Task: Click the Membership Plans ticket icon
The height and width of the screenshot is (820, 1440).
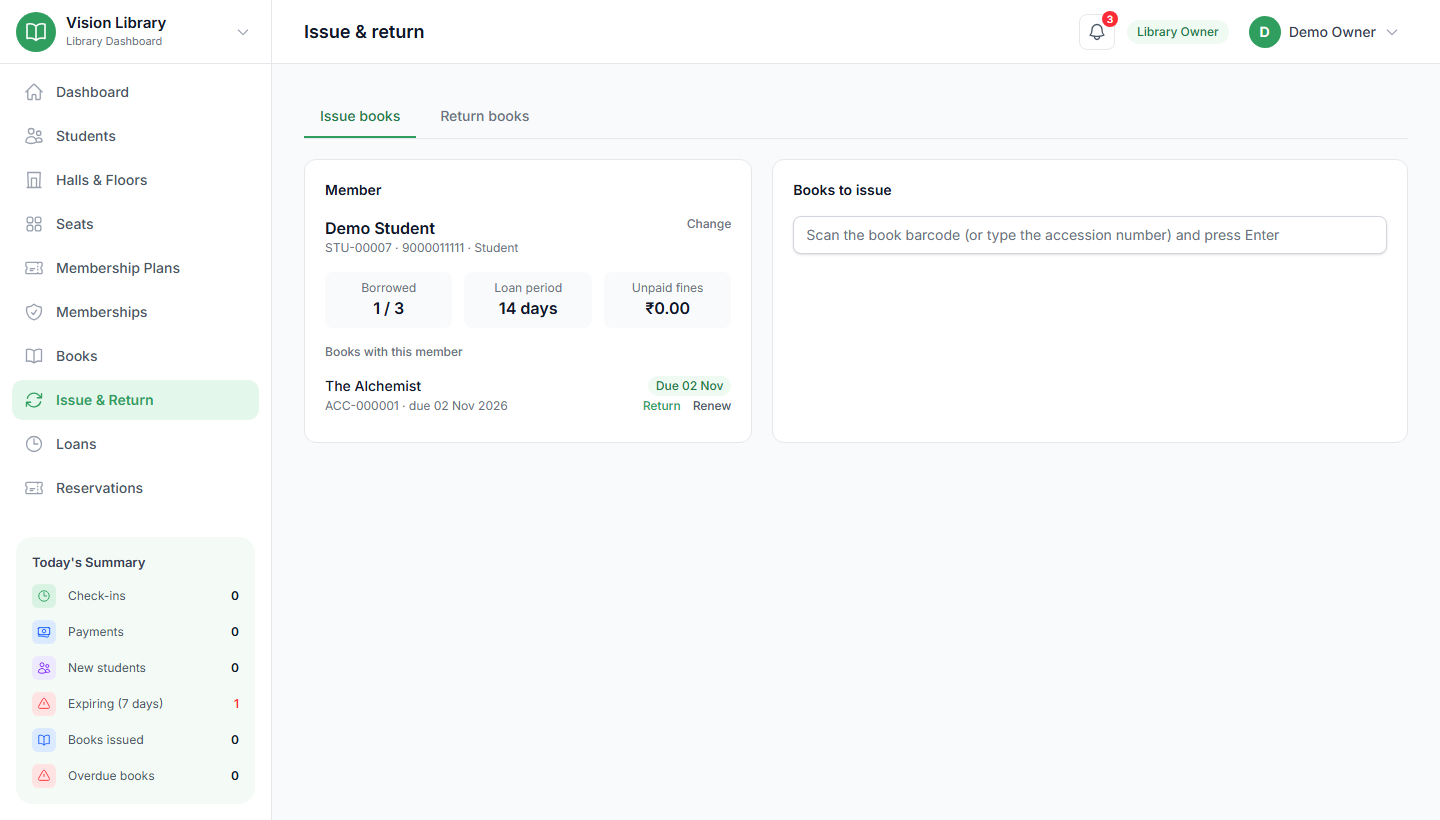Action: 34,268
